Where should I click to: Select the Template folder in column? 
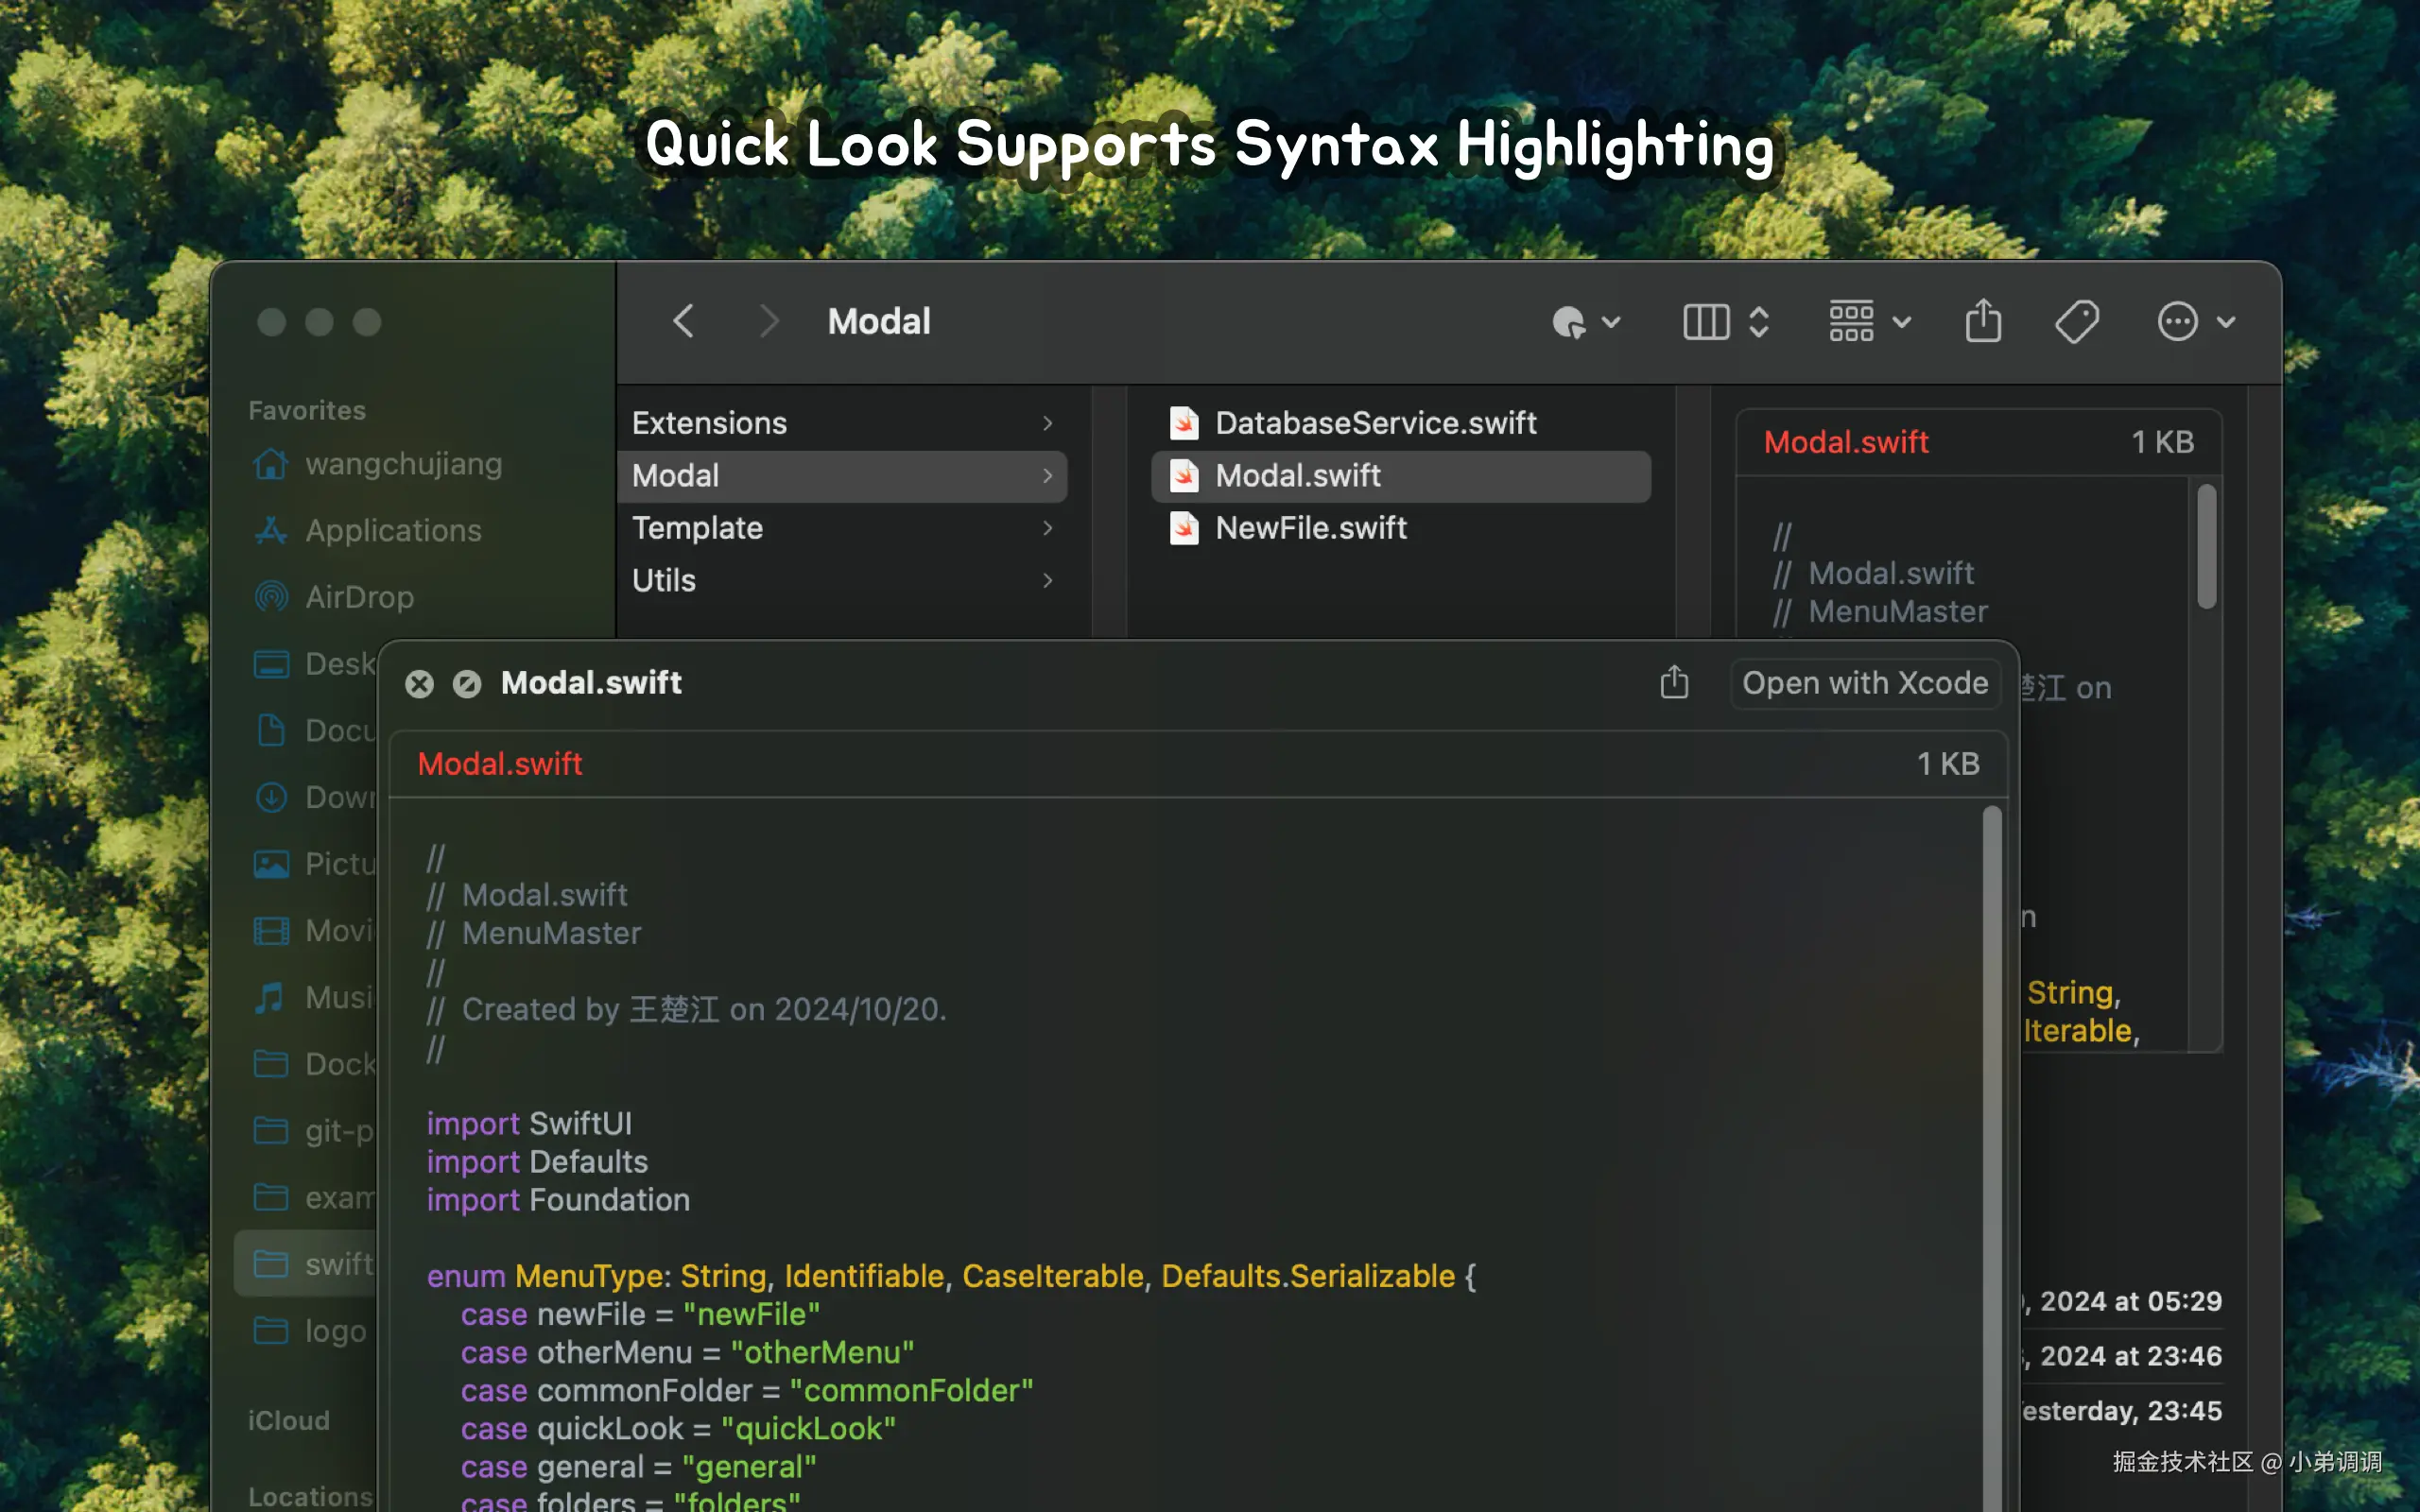click(697, 528)
